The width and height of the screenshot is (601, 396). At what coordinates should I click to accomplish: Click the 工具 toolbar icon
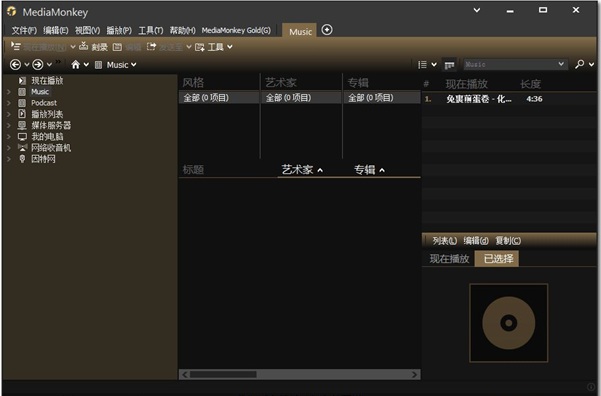coord(200,47)
